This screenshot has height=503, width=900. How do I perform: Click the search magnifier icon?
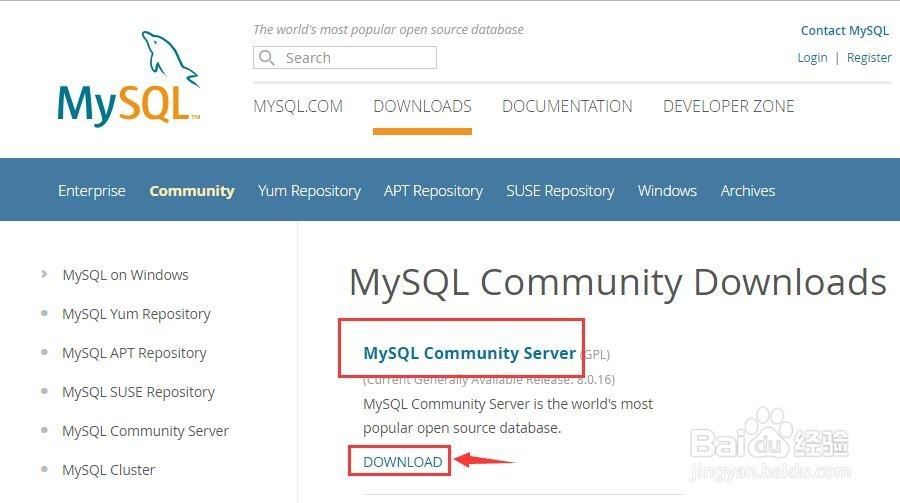266,57
